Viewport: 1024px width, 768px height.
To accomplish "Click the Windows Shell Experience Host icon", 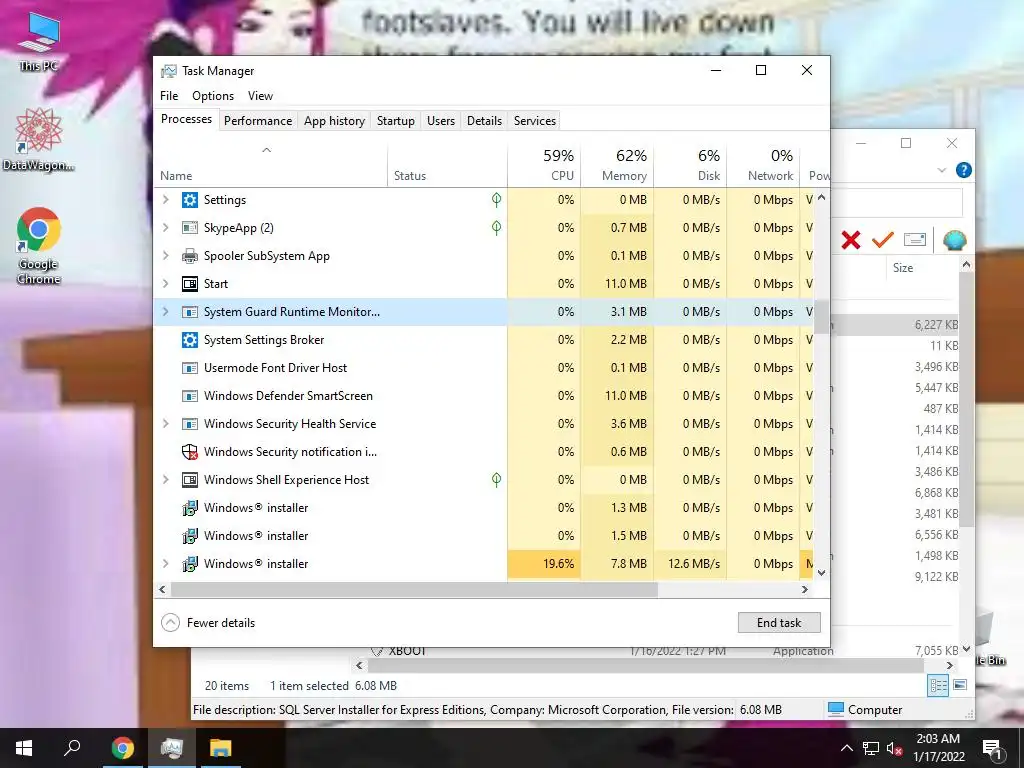I will click(x=189, y=480).
